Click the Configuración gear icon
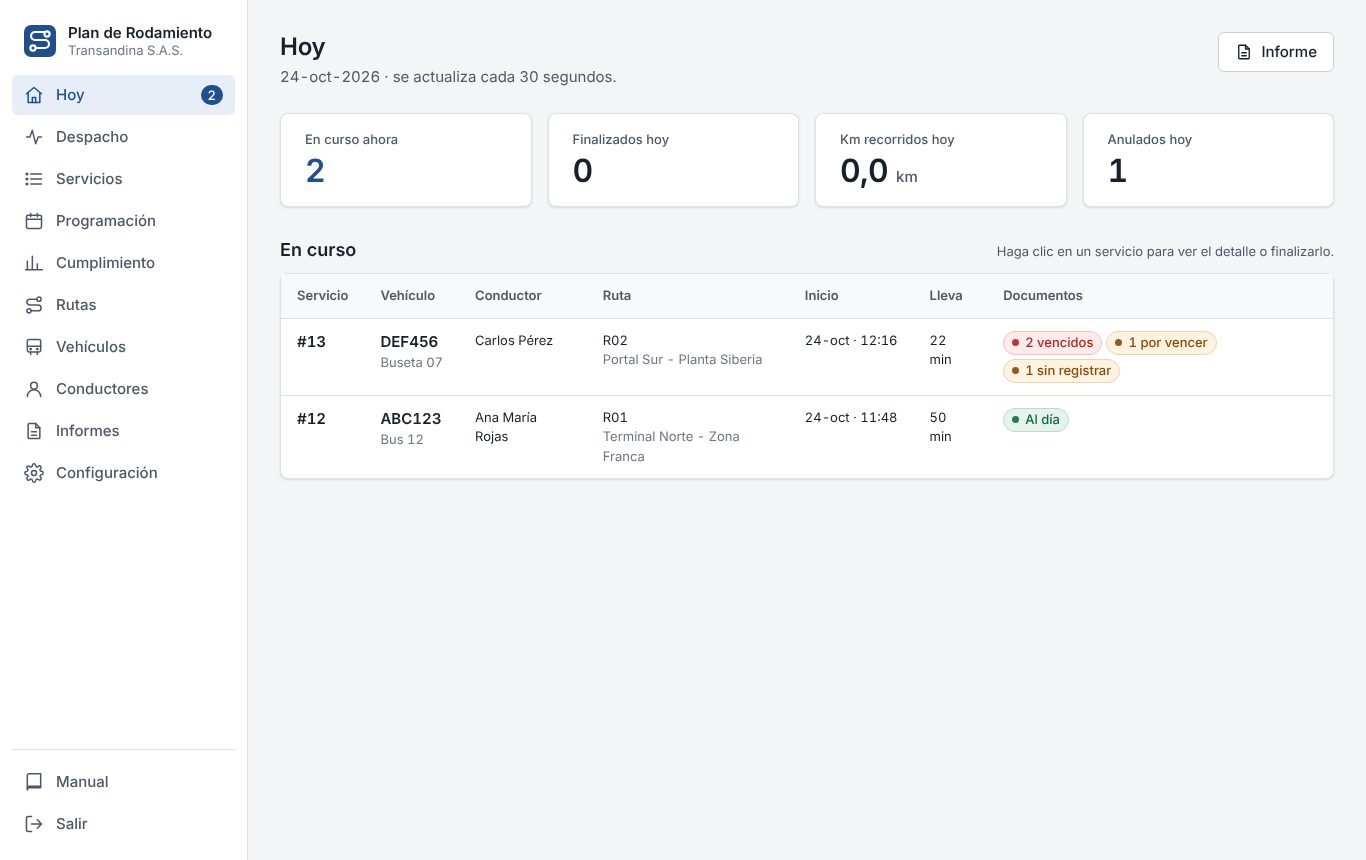This screenshot has height=860, width=1366. pos(34,473)
